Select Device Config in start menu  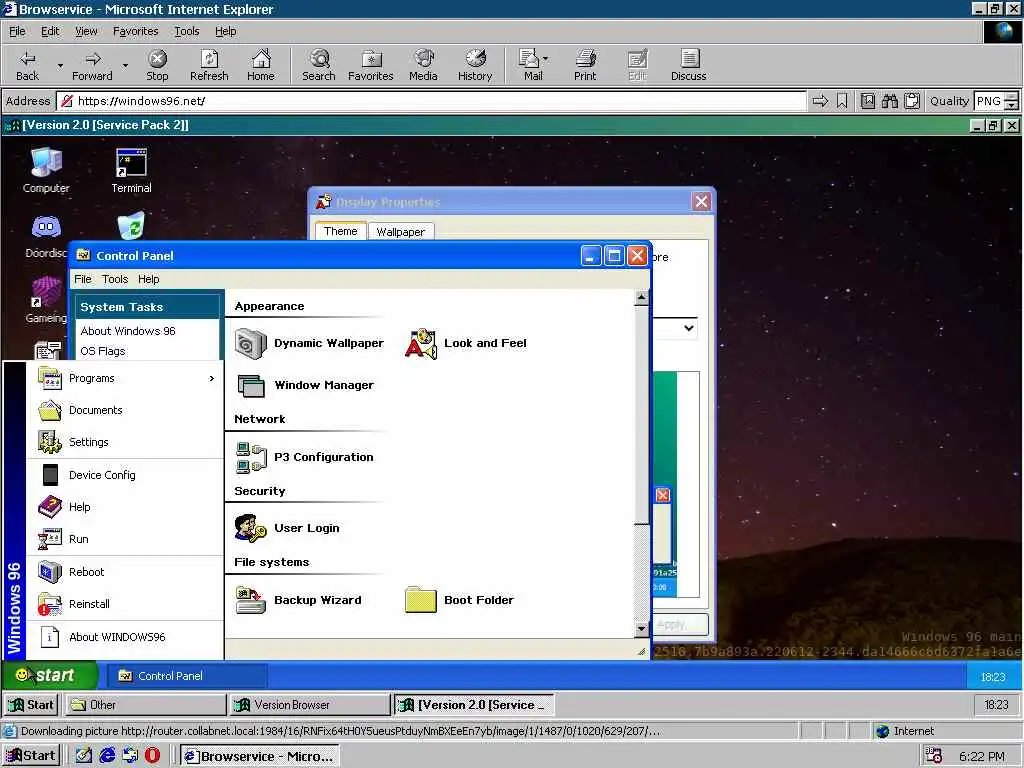click(125, 475)
